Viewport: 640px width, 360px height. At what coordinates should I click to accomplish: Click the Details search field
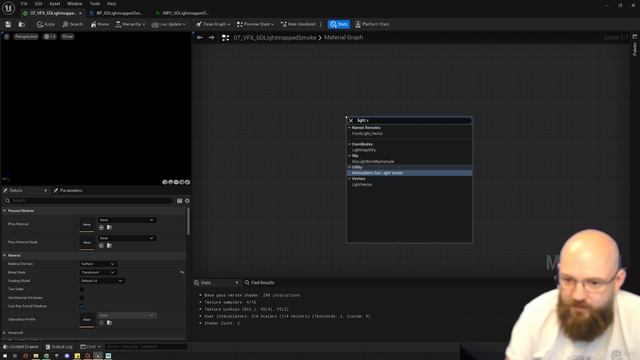(x=90, y=201)
